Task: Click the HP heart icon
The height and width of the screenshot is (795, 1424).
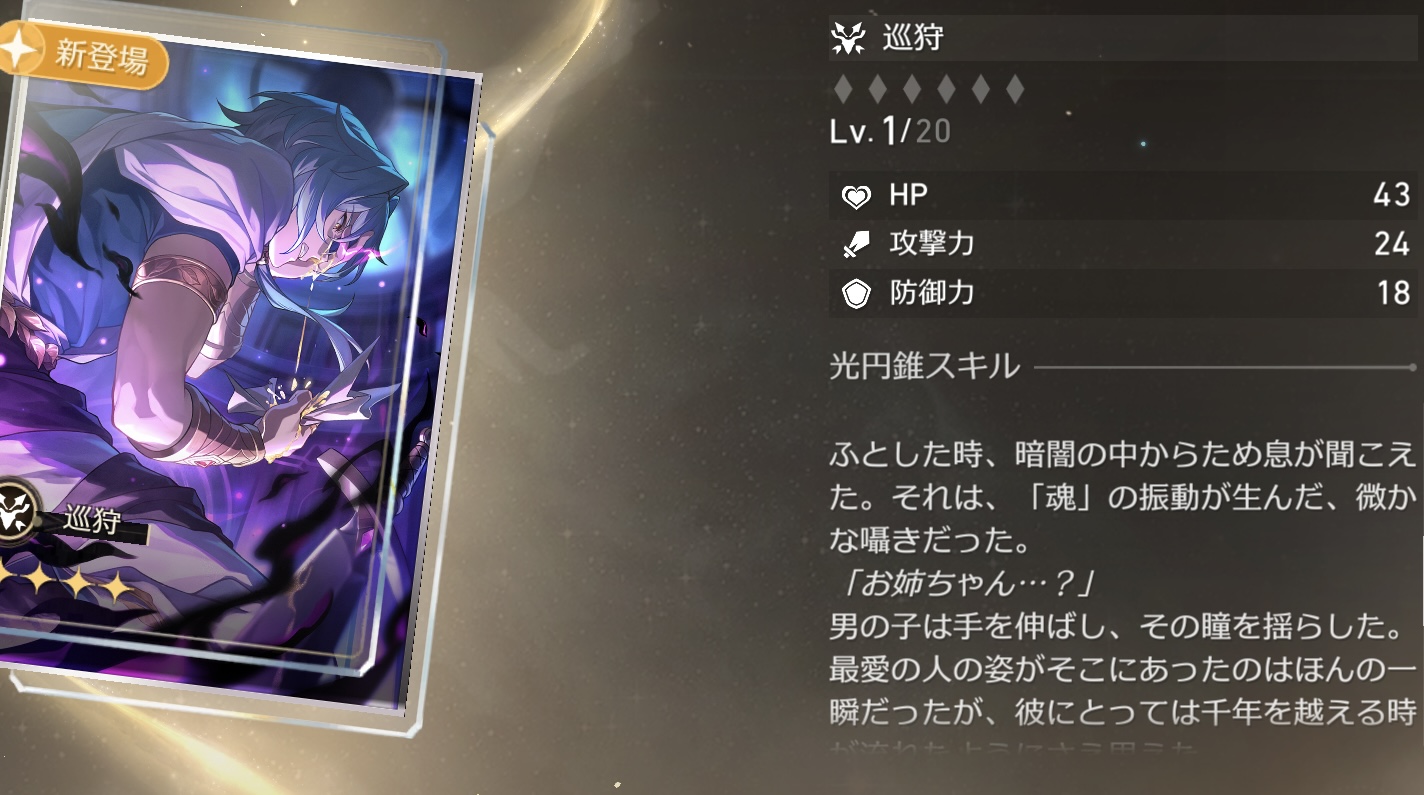Action: point(856,196)
